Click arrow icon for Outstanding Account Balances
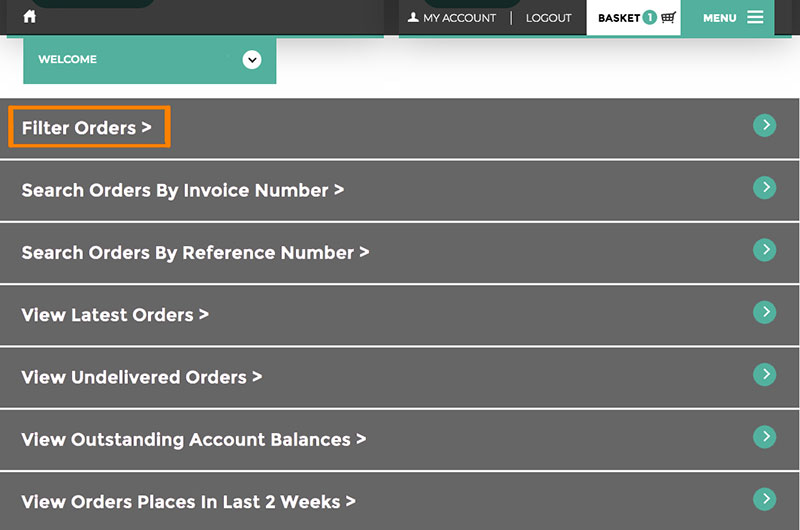Screen dimensions: 800x530 tap(764, 436)
